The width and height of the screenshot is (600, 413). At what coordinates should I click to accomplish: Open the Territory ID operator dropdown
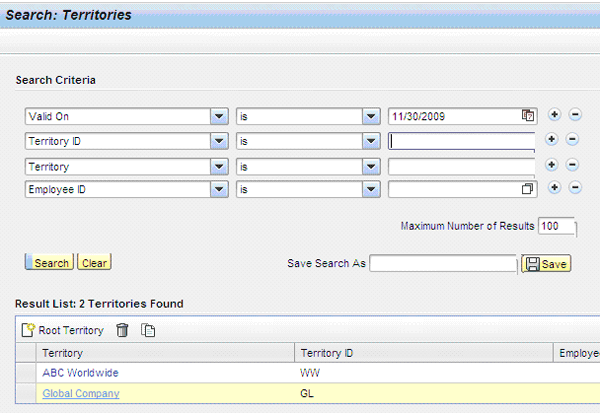point(369,141)
